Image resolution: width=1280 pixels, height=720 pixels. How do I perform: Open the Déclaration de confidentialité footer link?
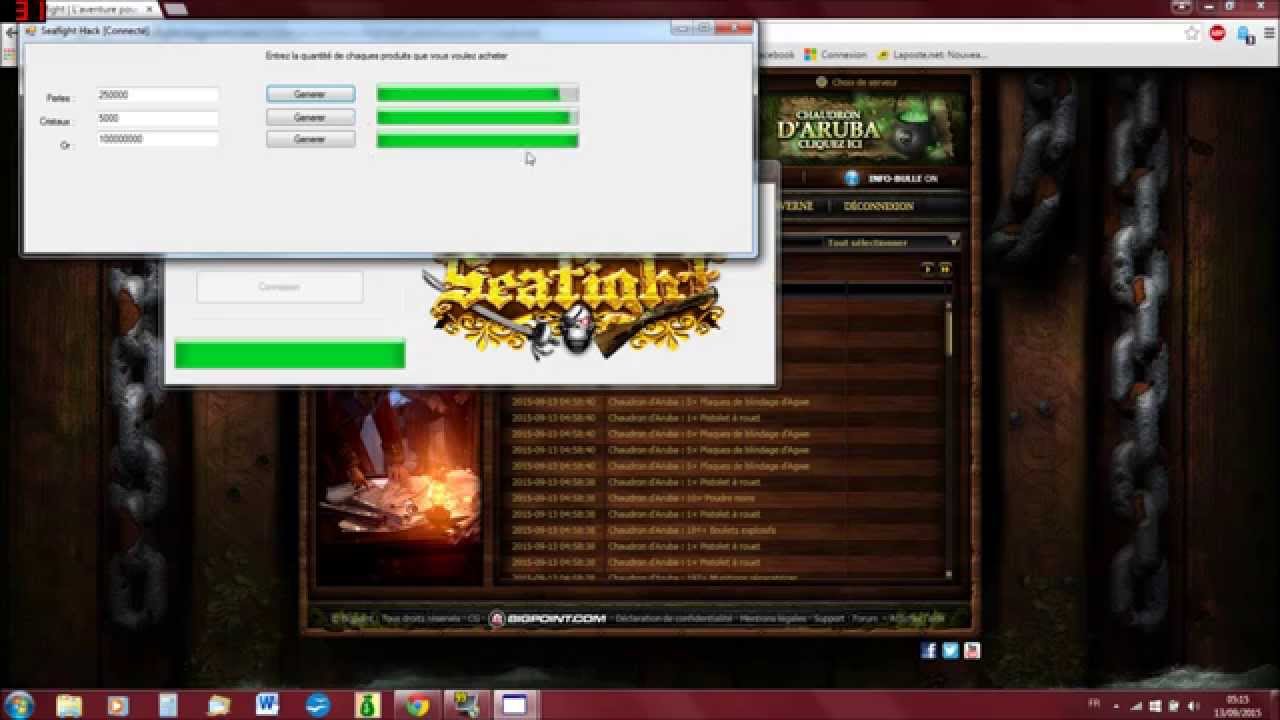coord(673,619)
